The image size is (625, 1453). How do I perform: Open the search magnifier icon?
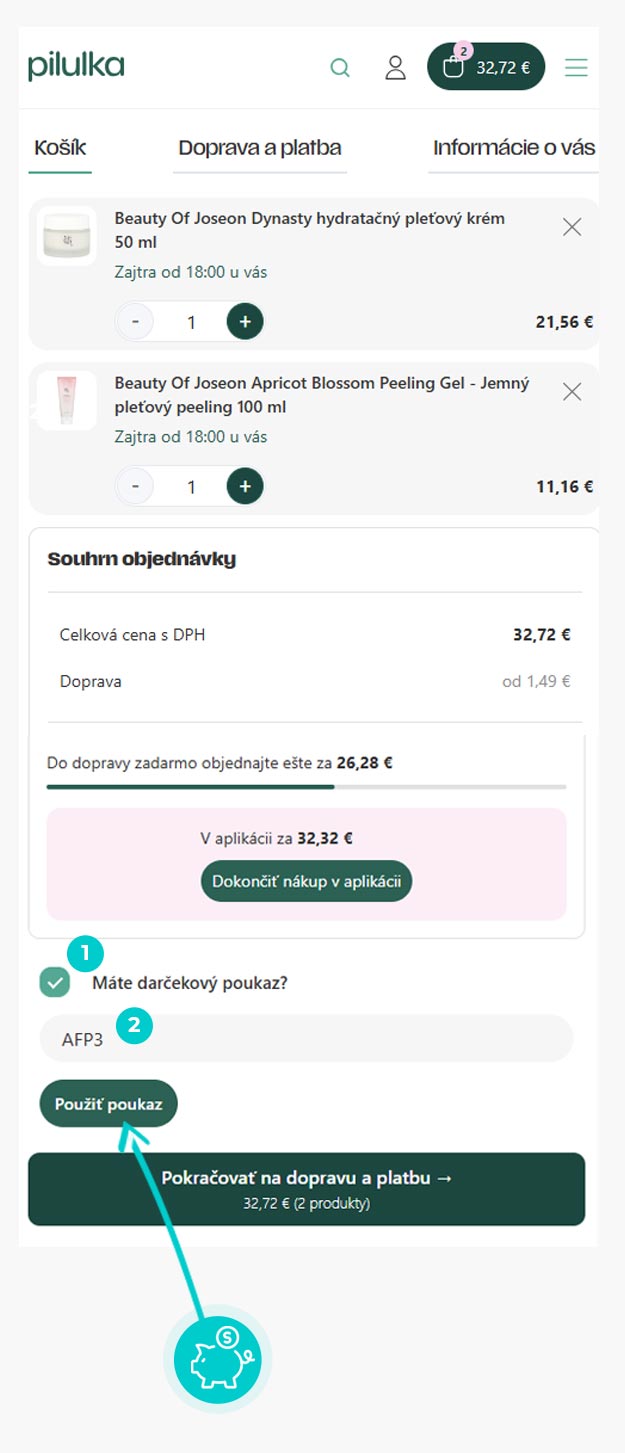coord(340,68)
